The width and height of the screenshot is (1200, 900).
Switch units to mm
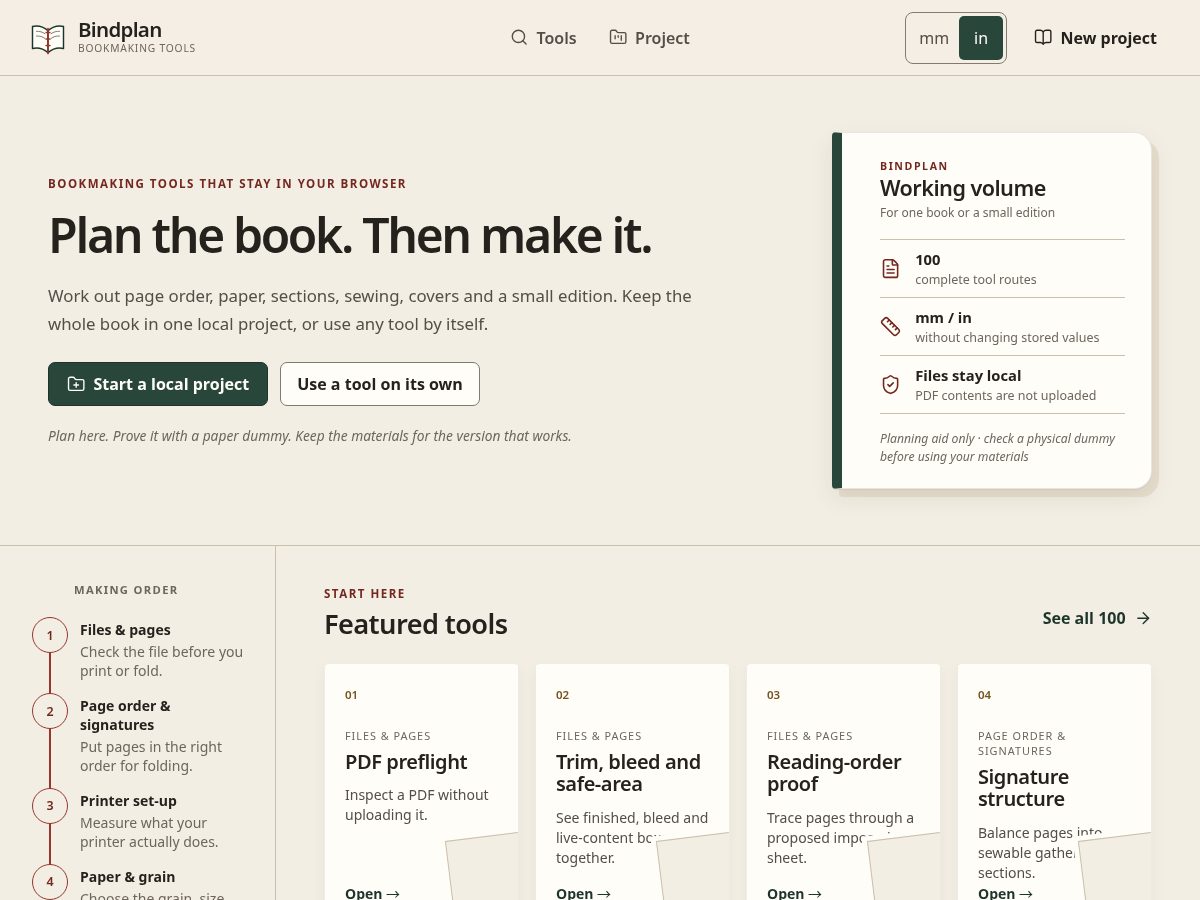(x=934, y=38)
